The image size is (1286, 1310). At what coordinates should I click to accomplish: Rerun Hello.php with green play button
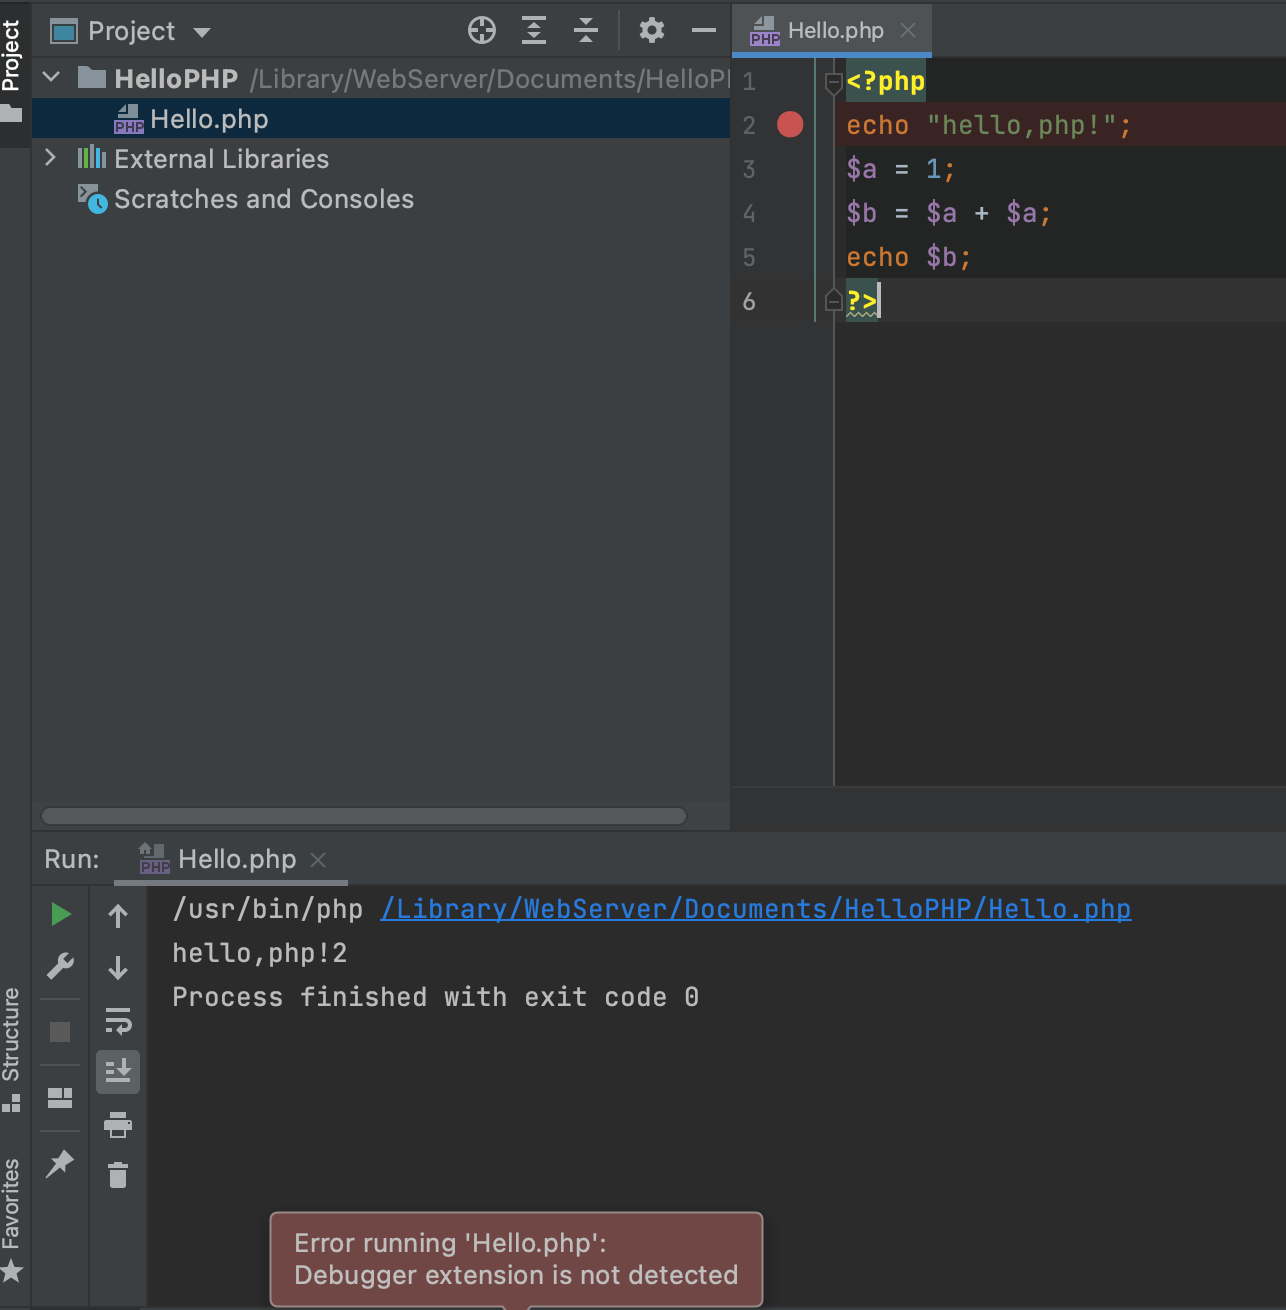[x=60, y=914]
